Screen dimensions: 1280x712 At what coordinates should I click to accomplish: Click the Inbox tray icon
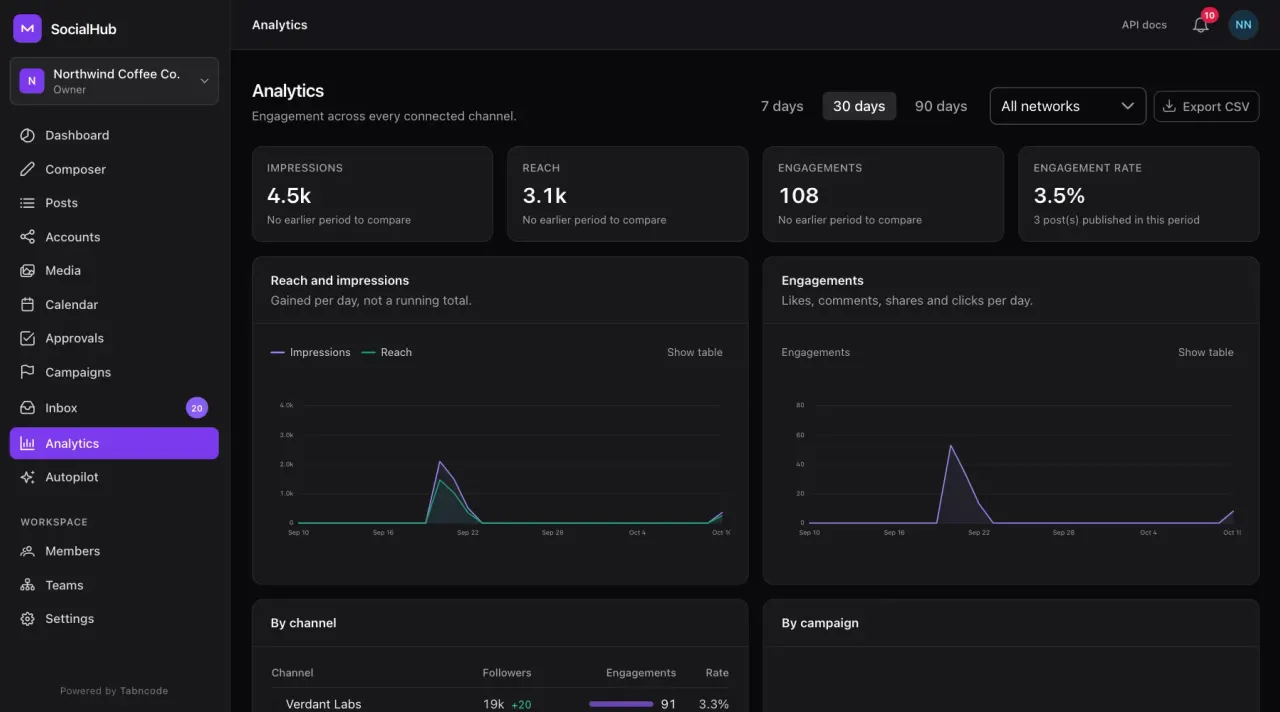pos(27,408)
